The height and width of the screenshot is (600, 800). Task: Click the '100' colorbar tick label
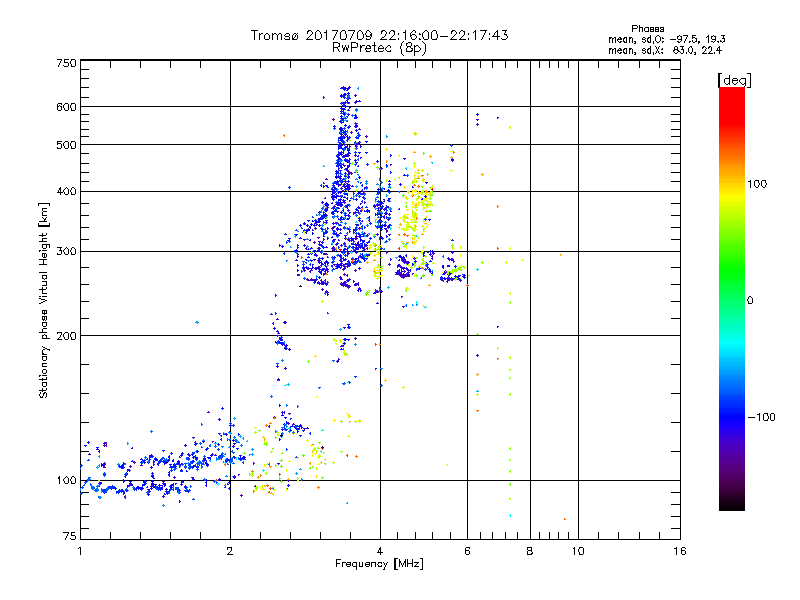[x=757, y=184]
